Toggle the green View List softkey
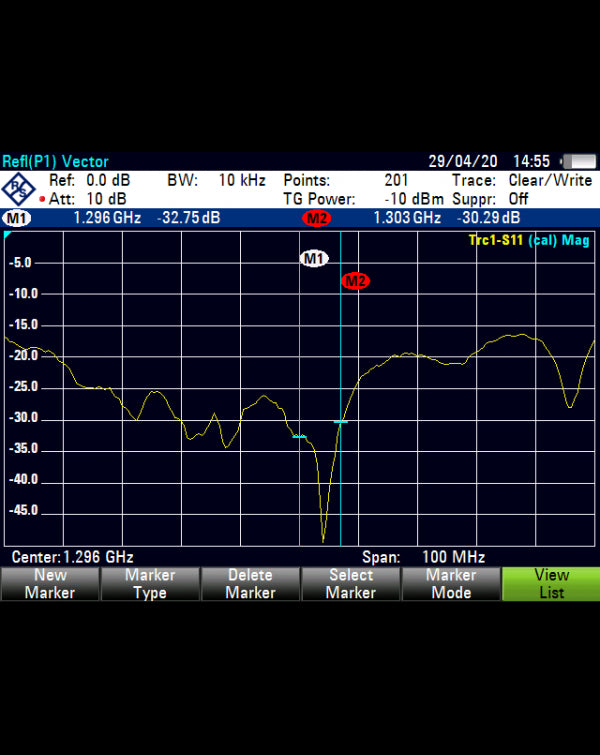600x755 pixels. coord(550,584)
